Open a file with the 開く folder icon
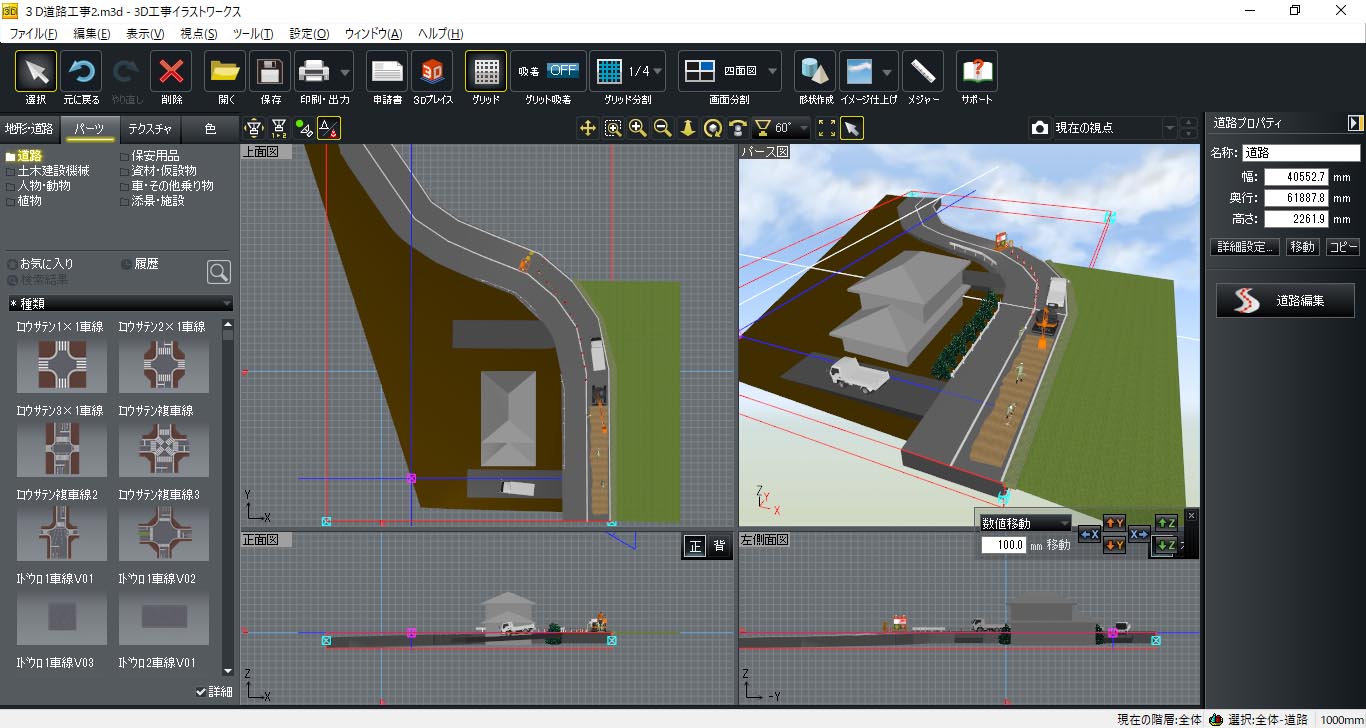 225,71
